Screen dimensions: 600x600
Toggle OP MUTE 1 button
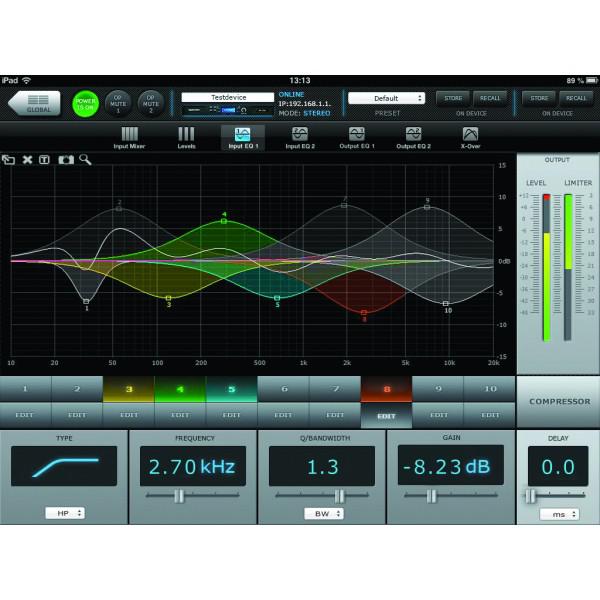click(118, 104)
